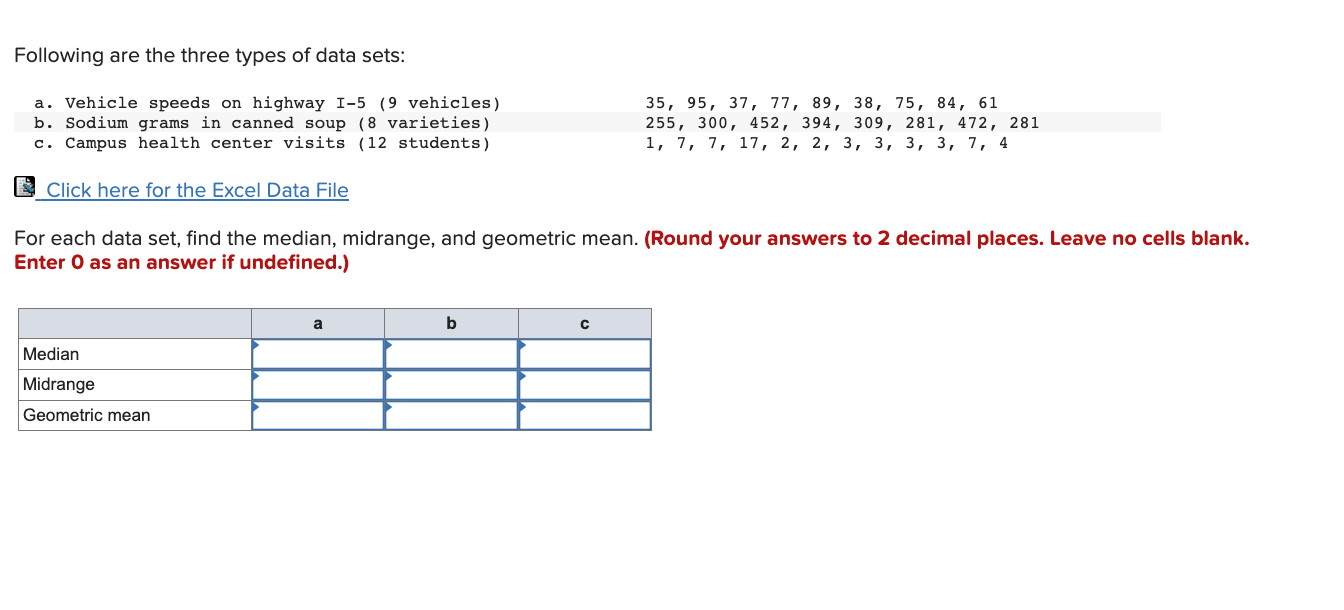Click the Median answer cell under column b
Image resolution: width=1344 pixels, height=610 pixels.
click(452, 353)
